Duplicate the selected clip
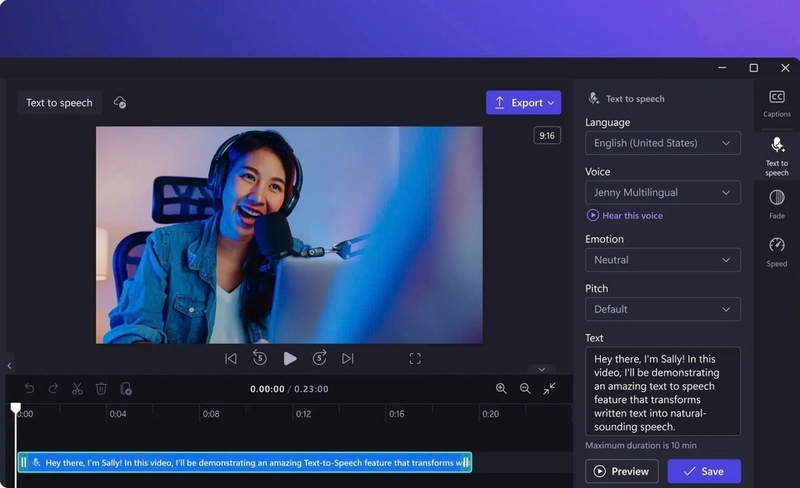The height and width of the screenshot is (488, 800). click(x=126, y=389)
